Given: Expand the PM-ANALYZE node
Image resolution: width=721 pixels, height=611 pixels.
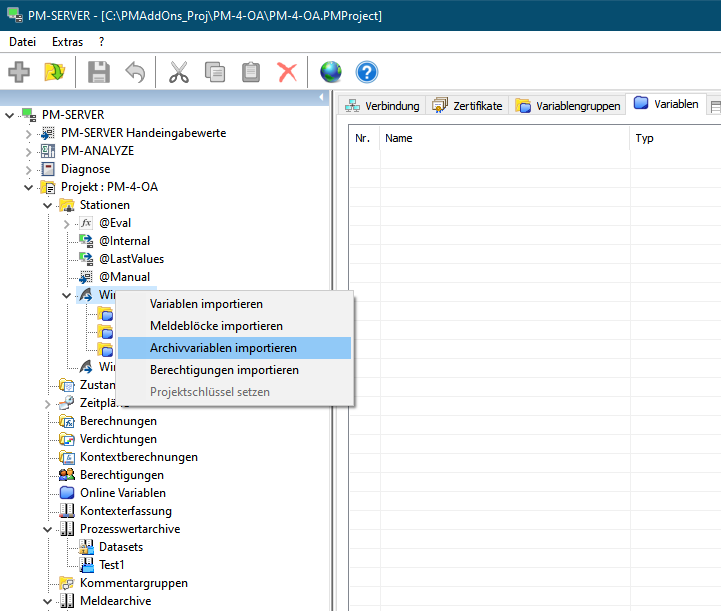Looking at the screenshot, I should [29, 152].
